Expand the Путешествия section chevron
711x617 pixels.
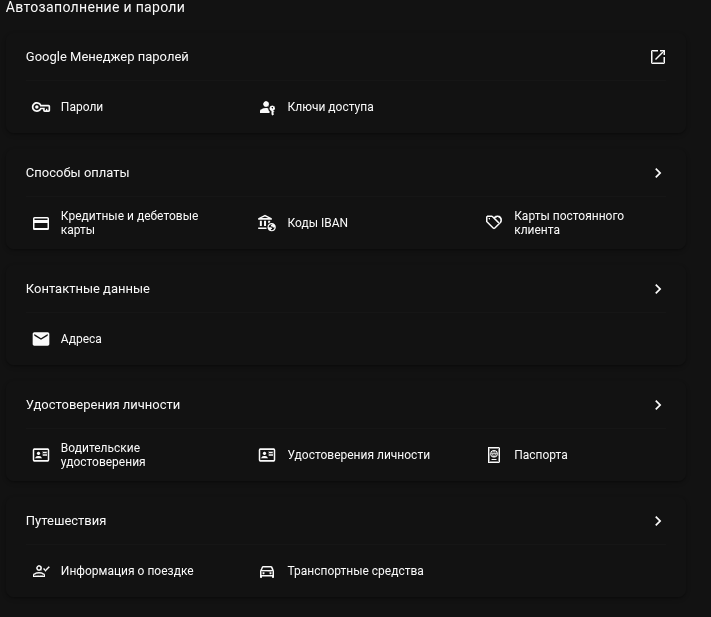658,521
